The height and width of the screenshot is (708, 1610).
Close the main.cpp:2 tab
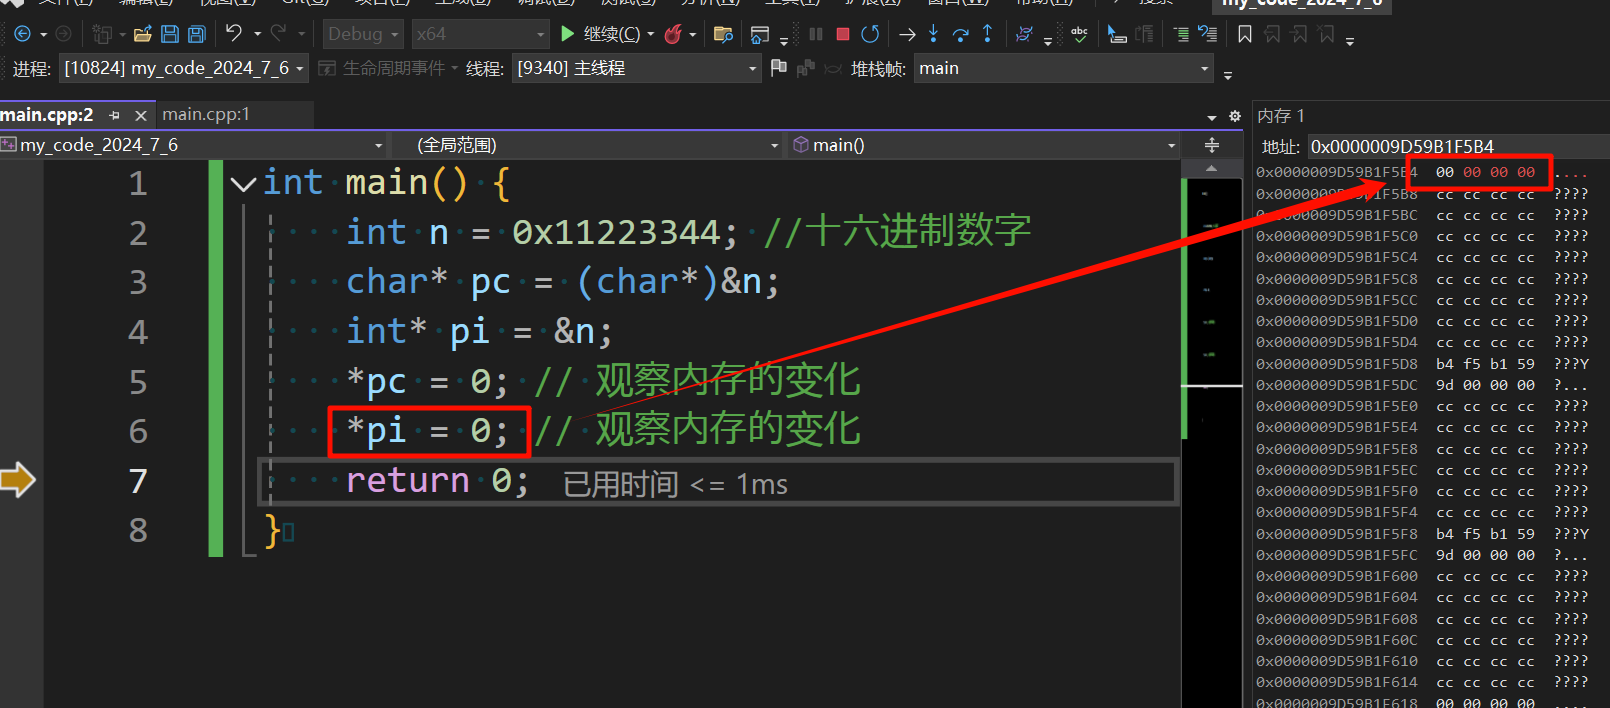(x=141, y=115)
